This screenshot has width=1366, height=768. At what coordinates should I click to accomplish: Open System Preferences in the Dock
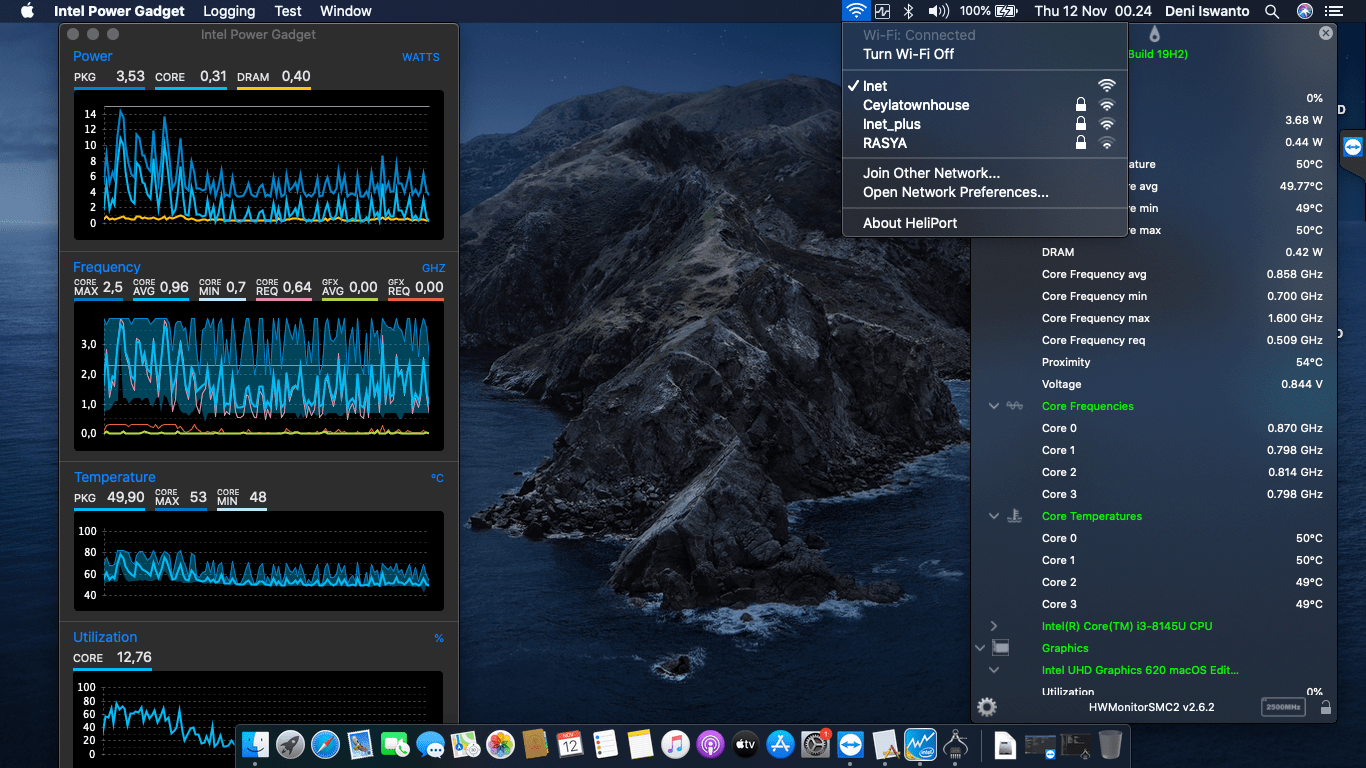coord(815,744)
